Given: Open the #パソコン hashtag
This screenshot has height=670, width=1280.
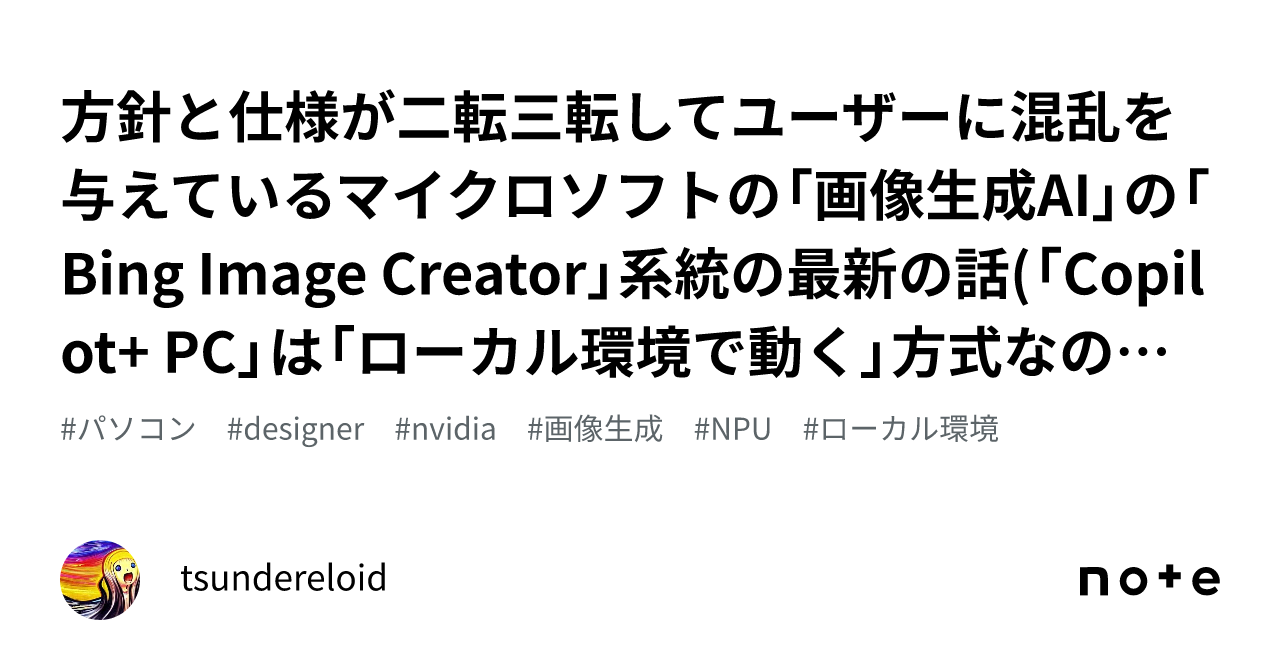Looking at the screenshot, I should [x=128, y=429].
